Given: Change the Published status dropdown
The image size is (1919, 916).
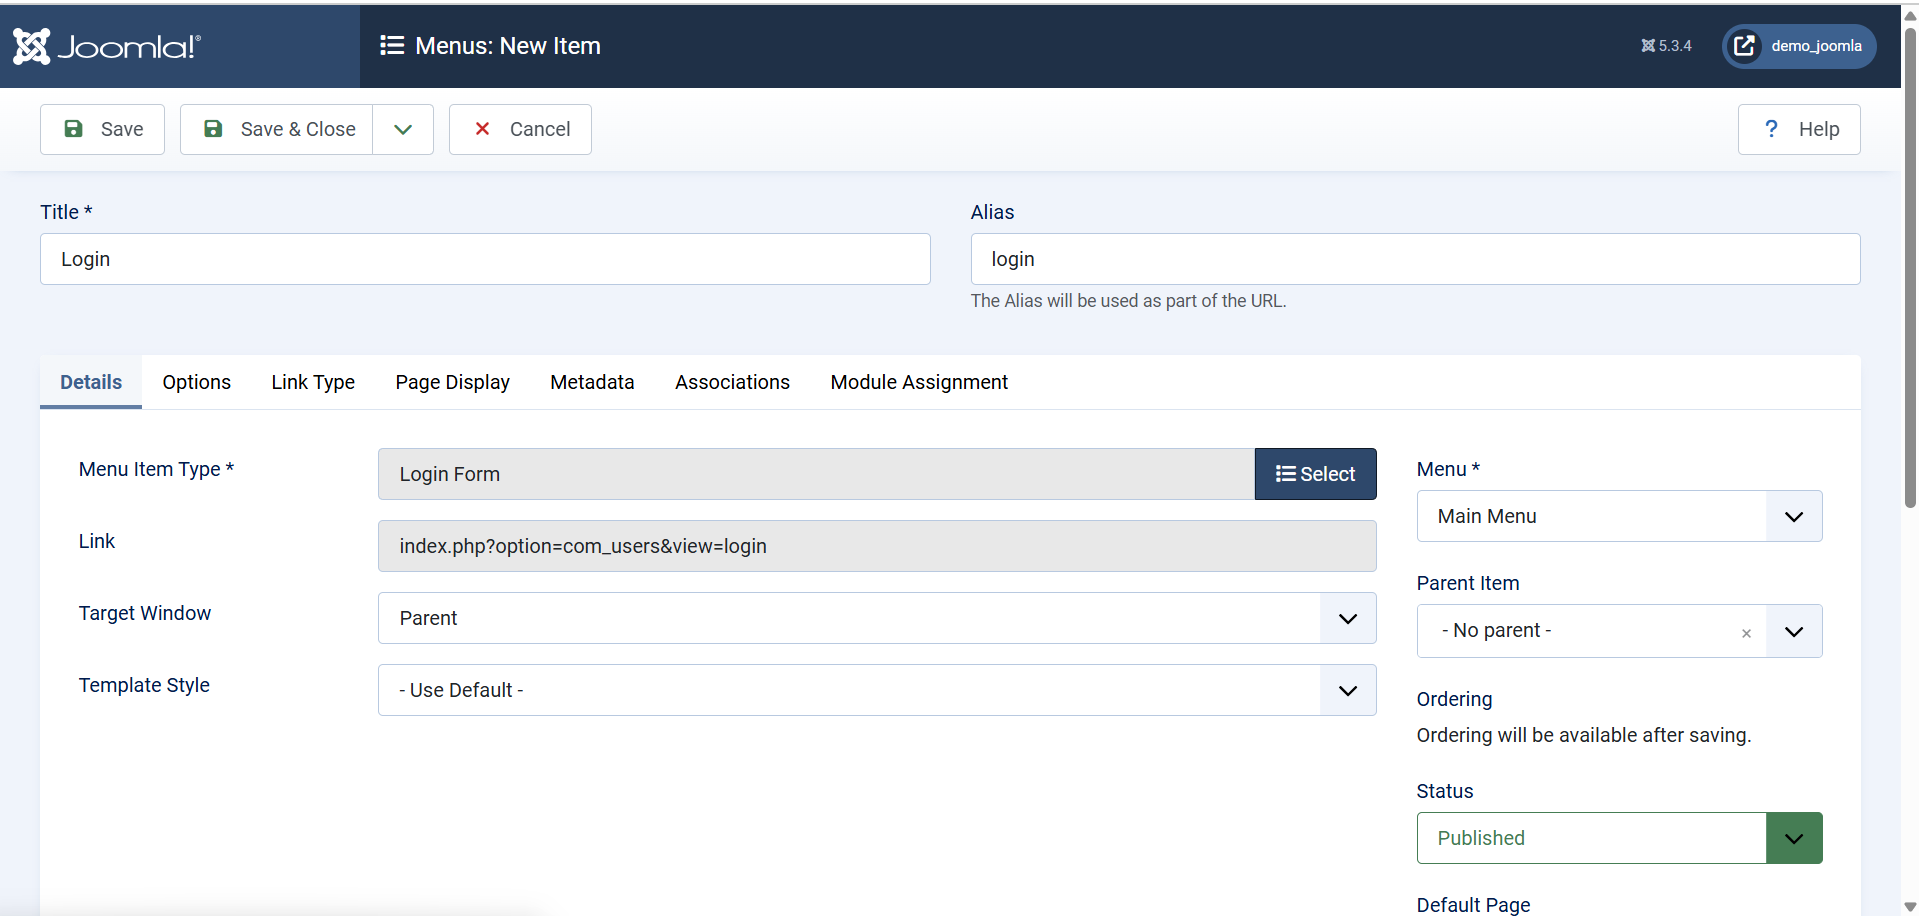Looking at the screenshot, I should 1618,838.
